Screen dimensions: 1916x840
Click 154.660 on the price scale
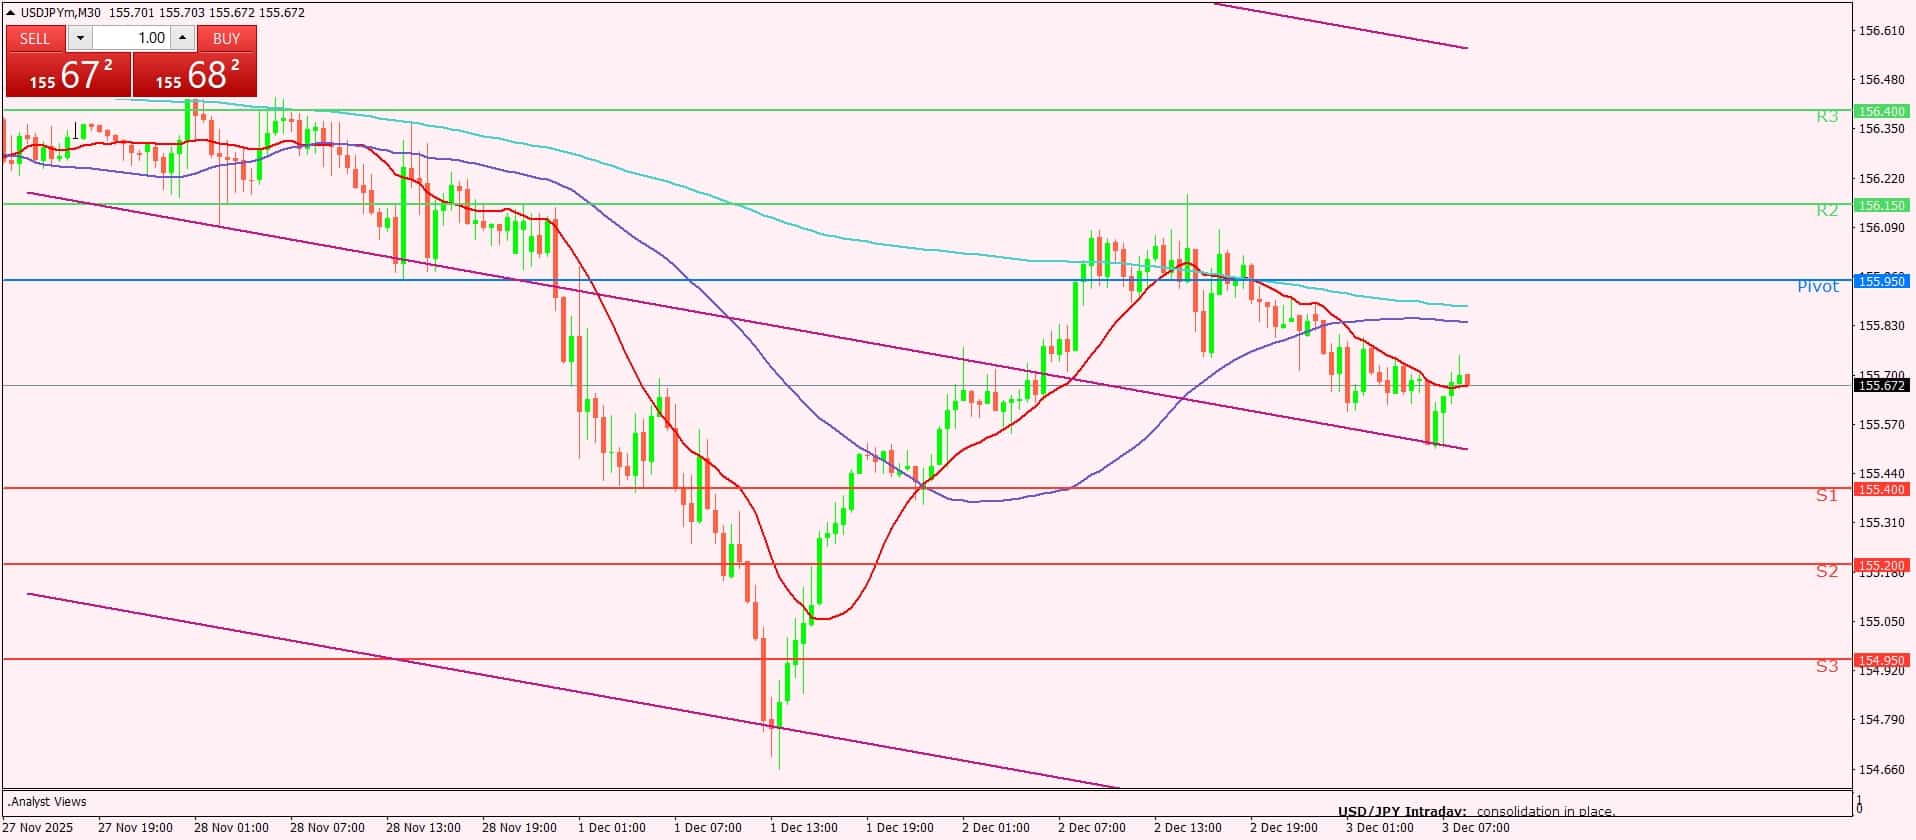(1881, 770)
